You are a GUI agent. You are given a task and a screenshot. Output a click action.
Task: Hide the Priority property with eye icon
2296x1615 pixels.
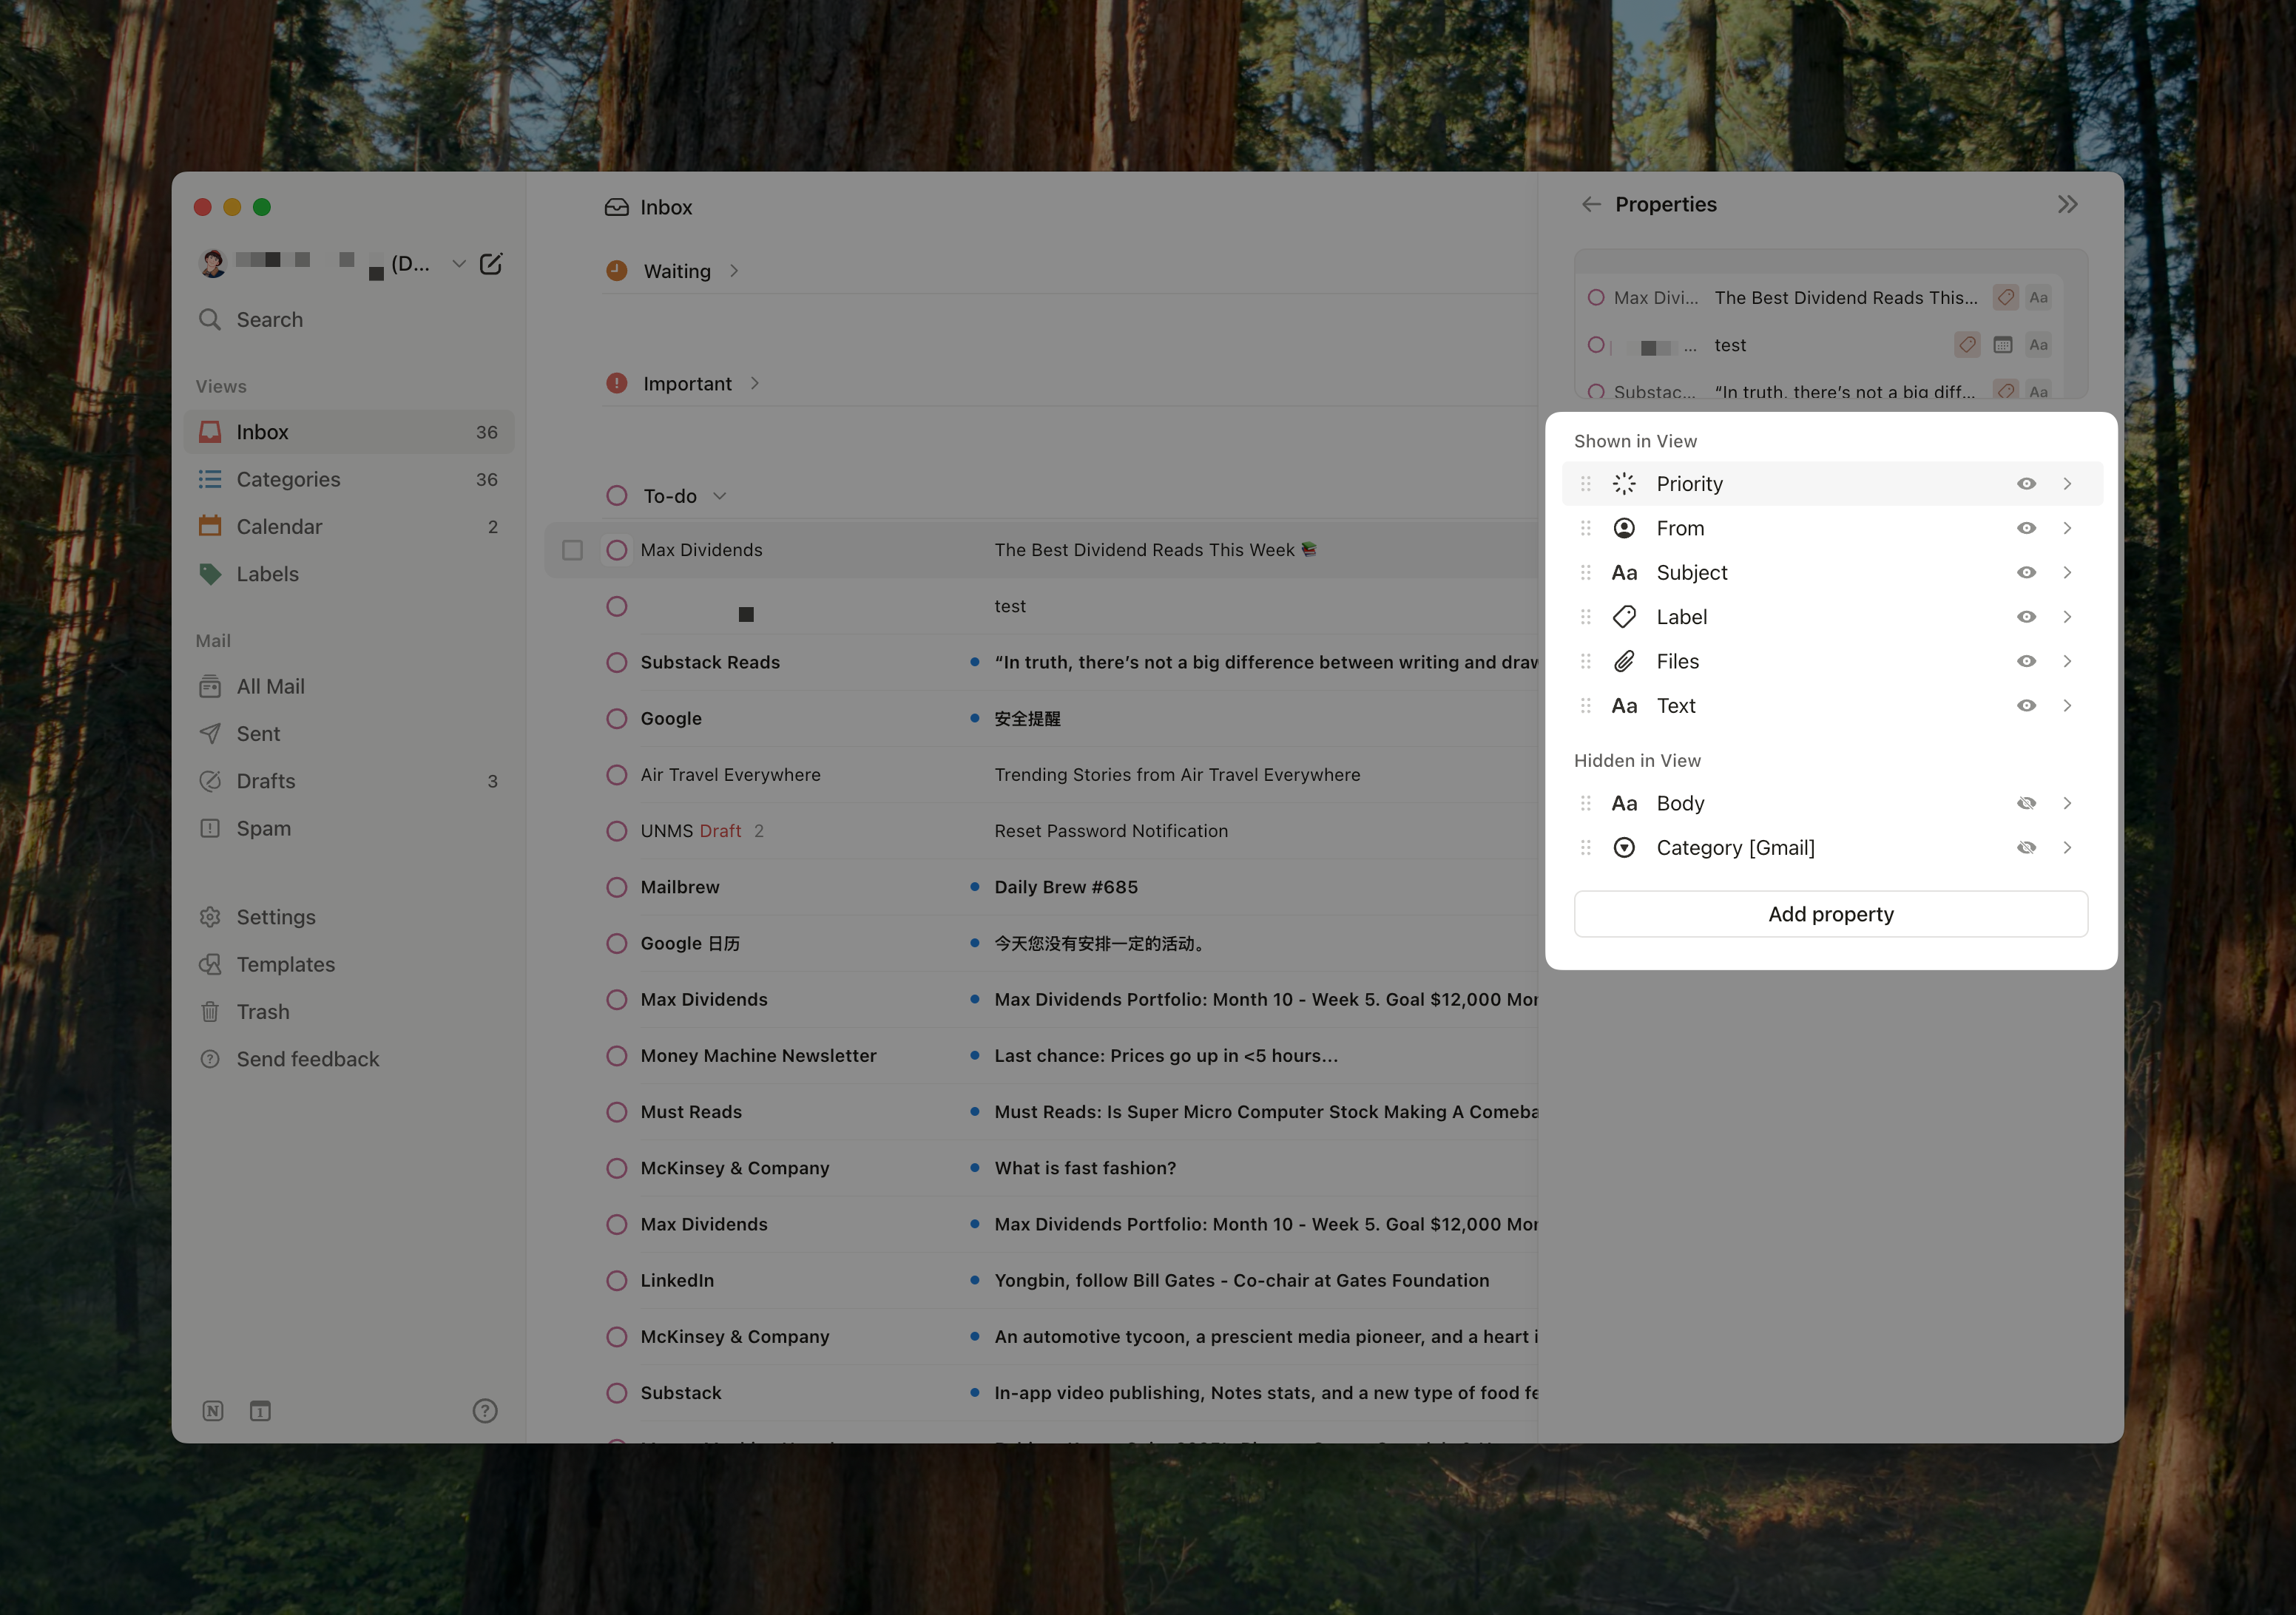pyautogui.click(x=2026, y=484)
